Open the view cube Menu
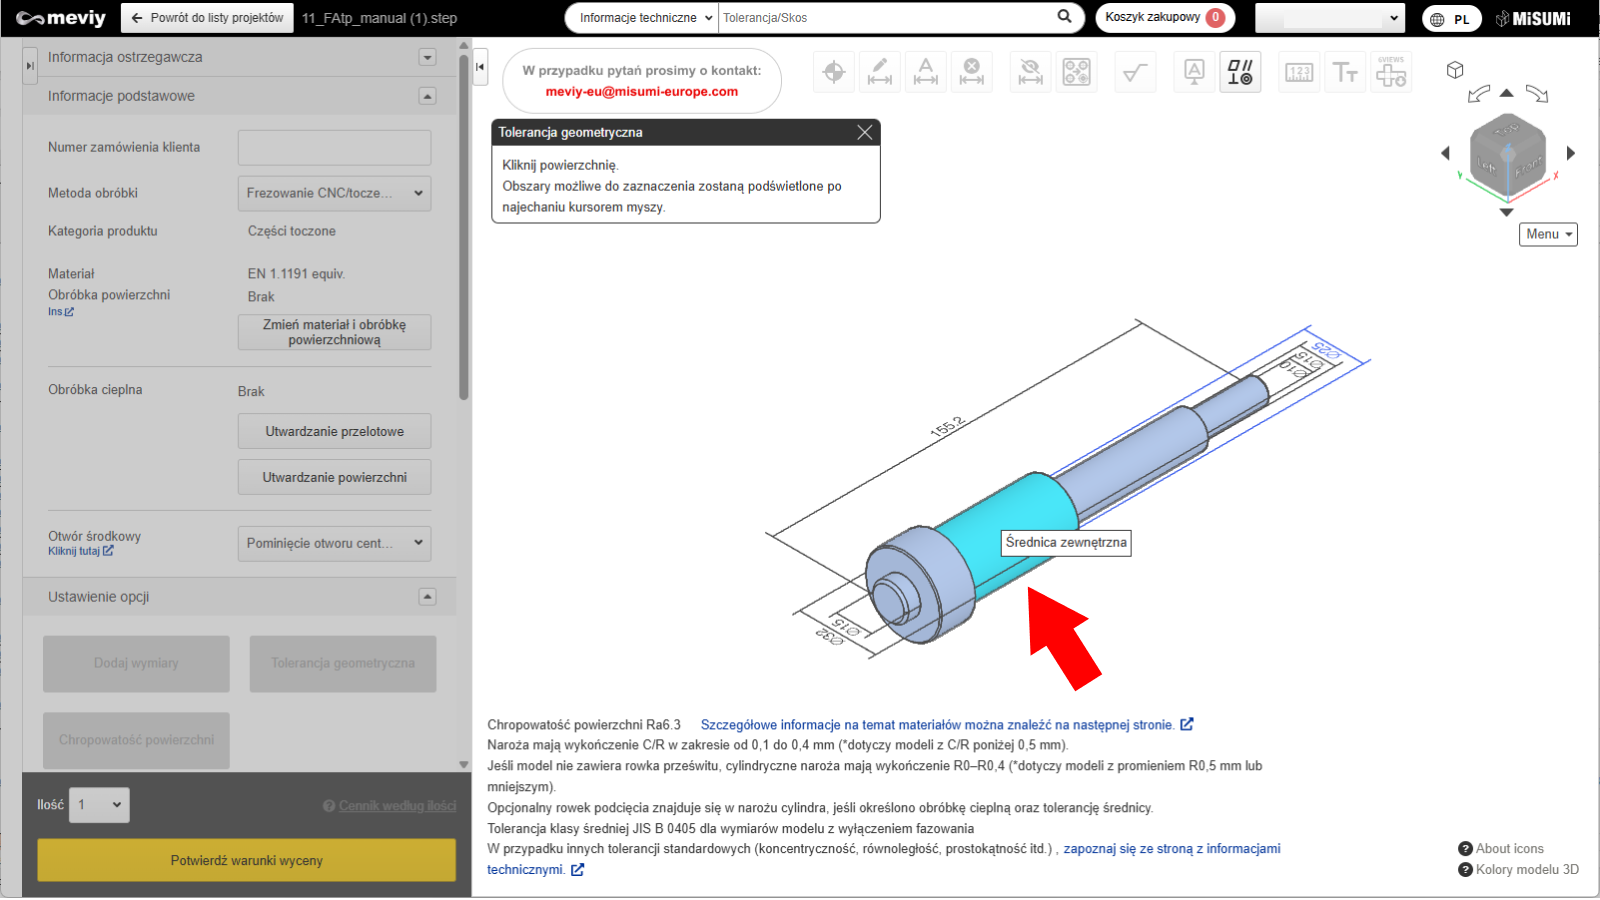Screen dimensions: 1600x900 (x=1548, y=234)
